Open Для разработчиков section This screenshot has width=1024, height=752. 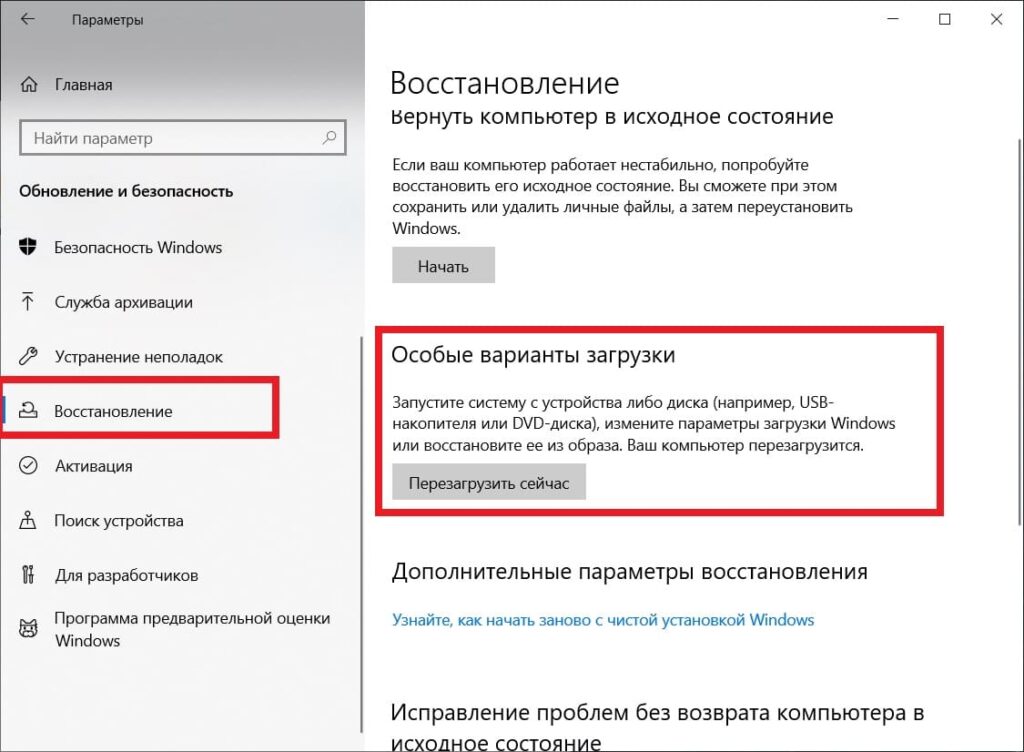point(126,575)
